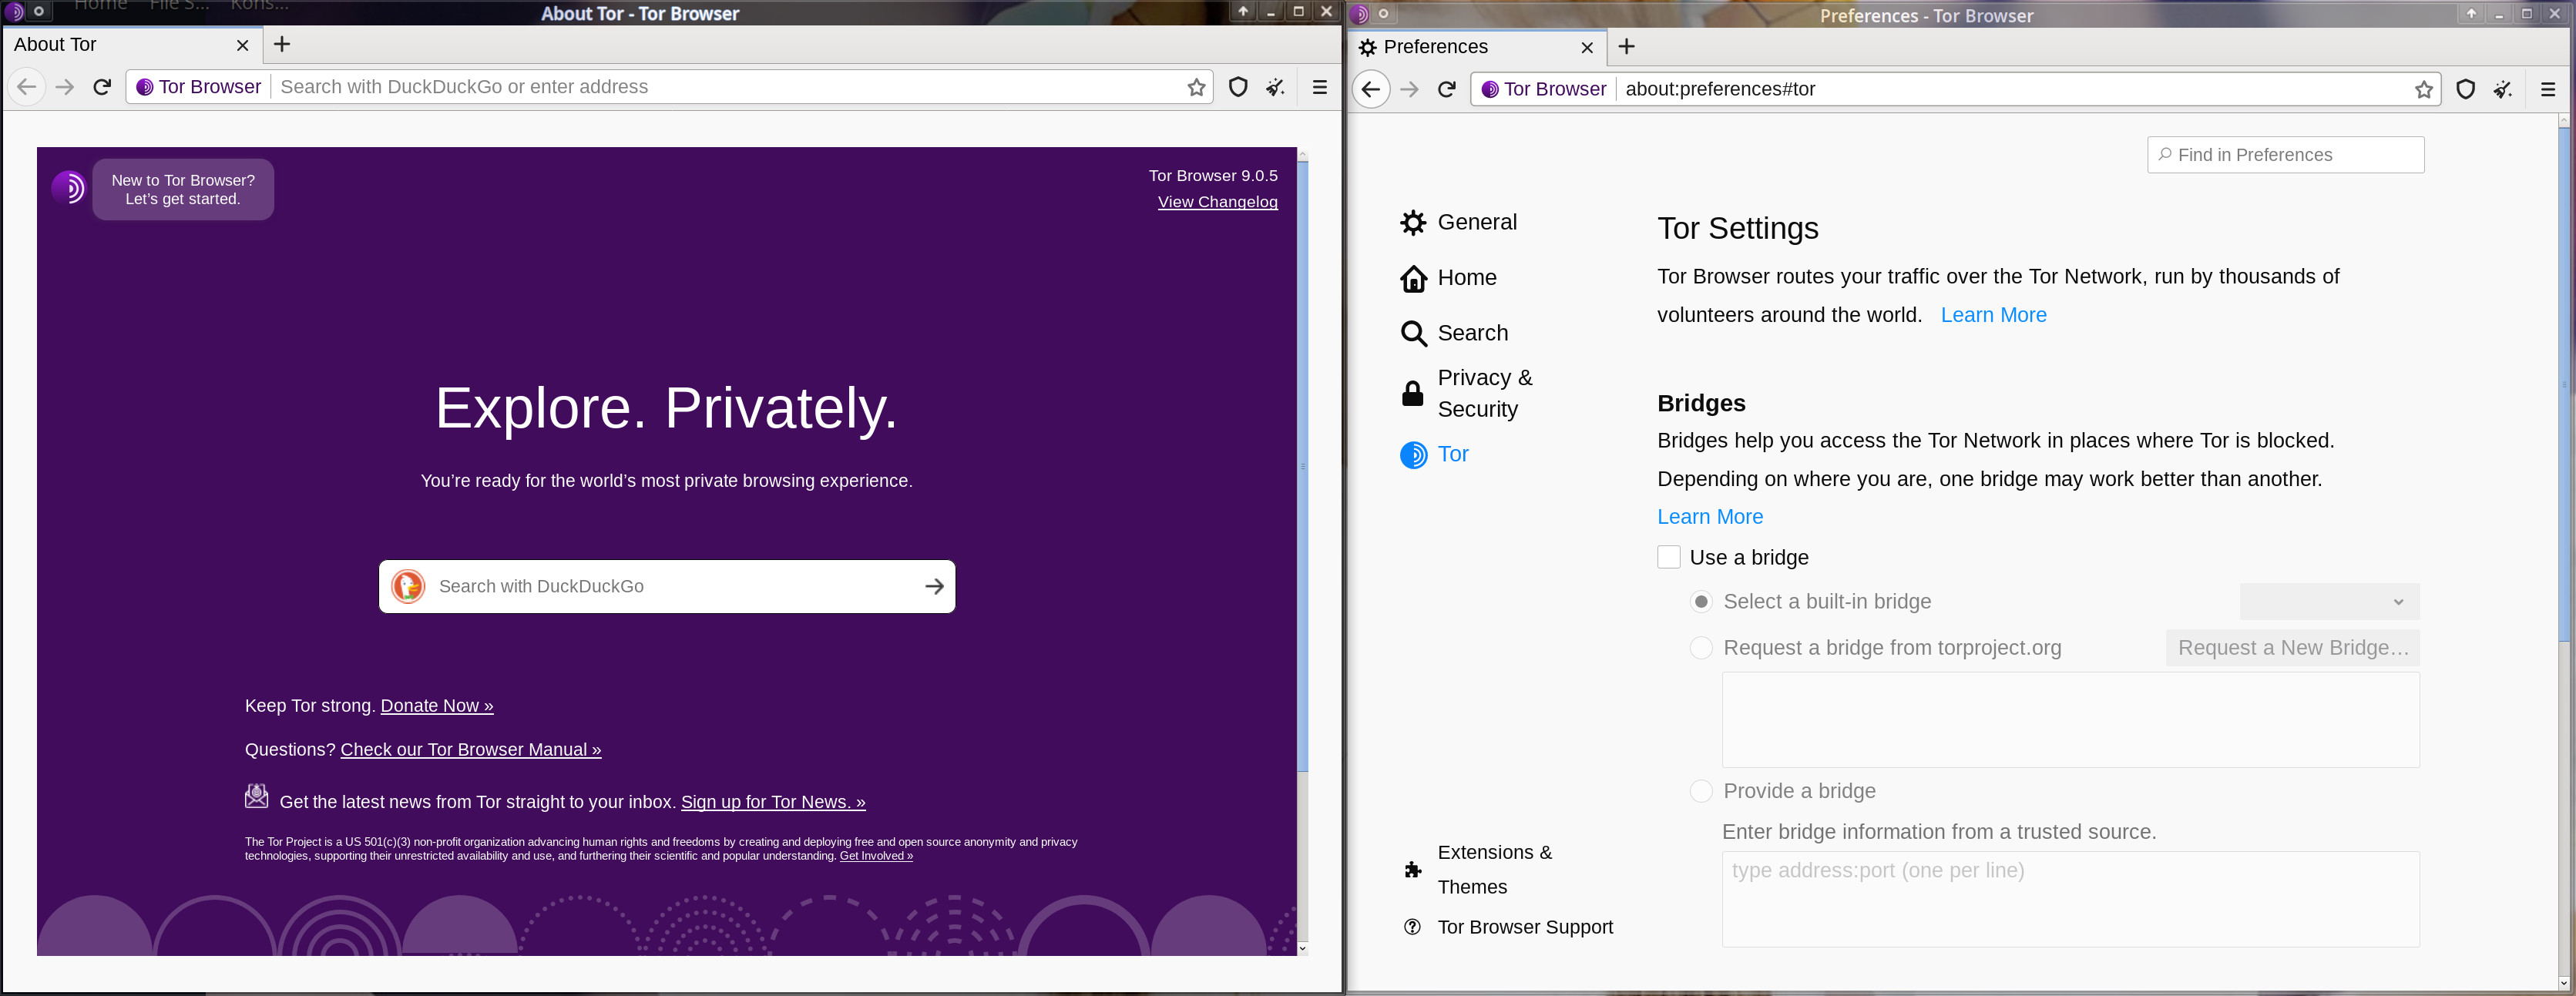
Task: Click Learn More about Tor Network link
Action: (1994, 314)
